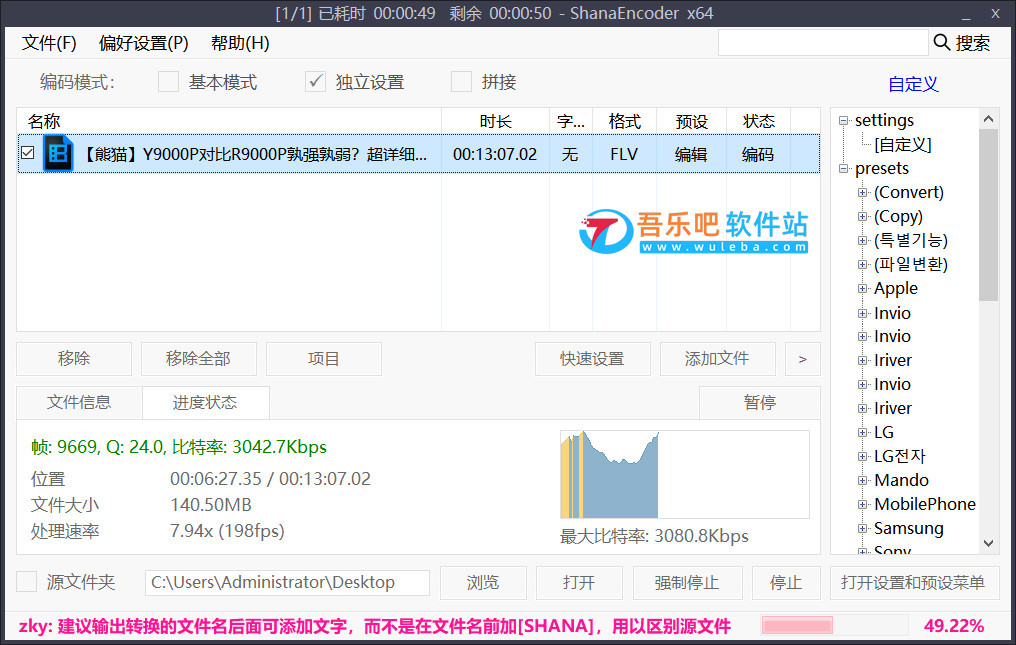Viewport: 1016px width, 645px height.
Task: Click the video file icon in list row
Action: [58, 154]
